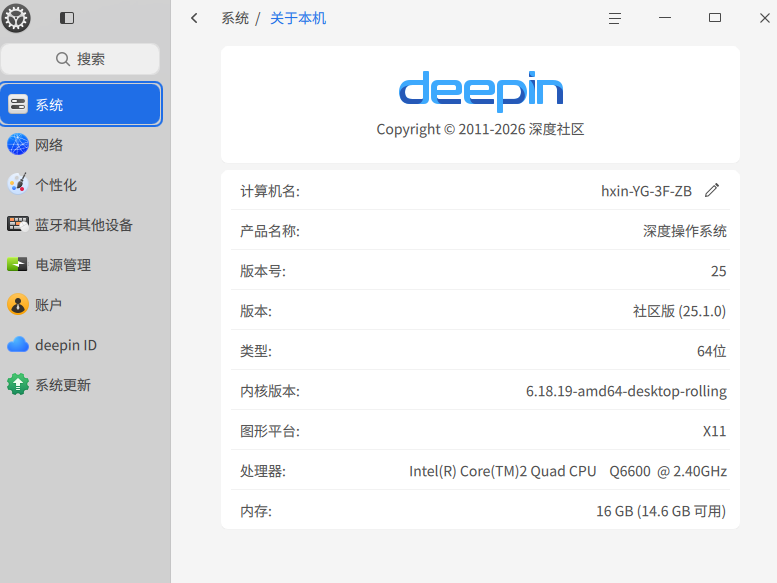Viewport: 777px width, 583px height.
Task: Click the 电源管理 battery icon
Action: (18, 265)
